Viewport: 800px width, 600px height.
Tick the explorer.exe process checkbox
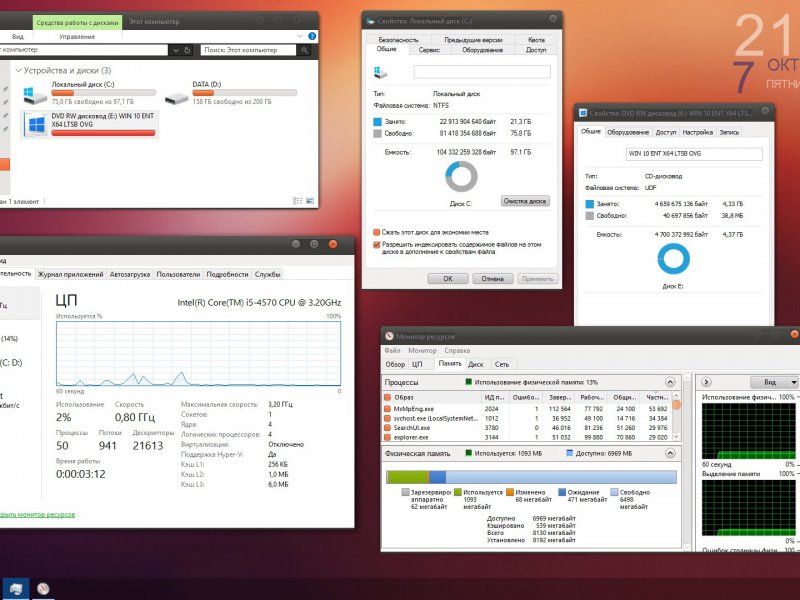coord(387,437)
